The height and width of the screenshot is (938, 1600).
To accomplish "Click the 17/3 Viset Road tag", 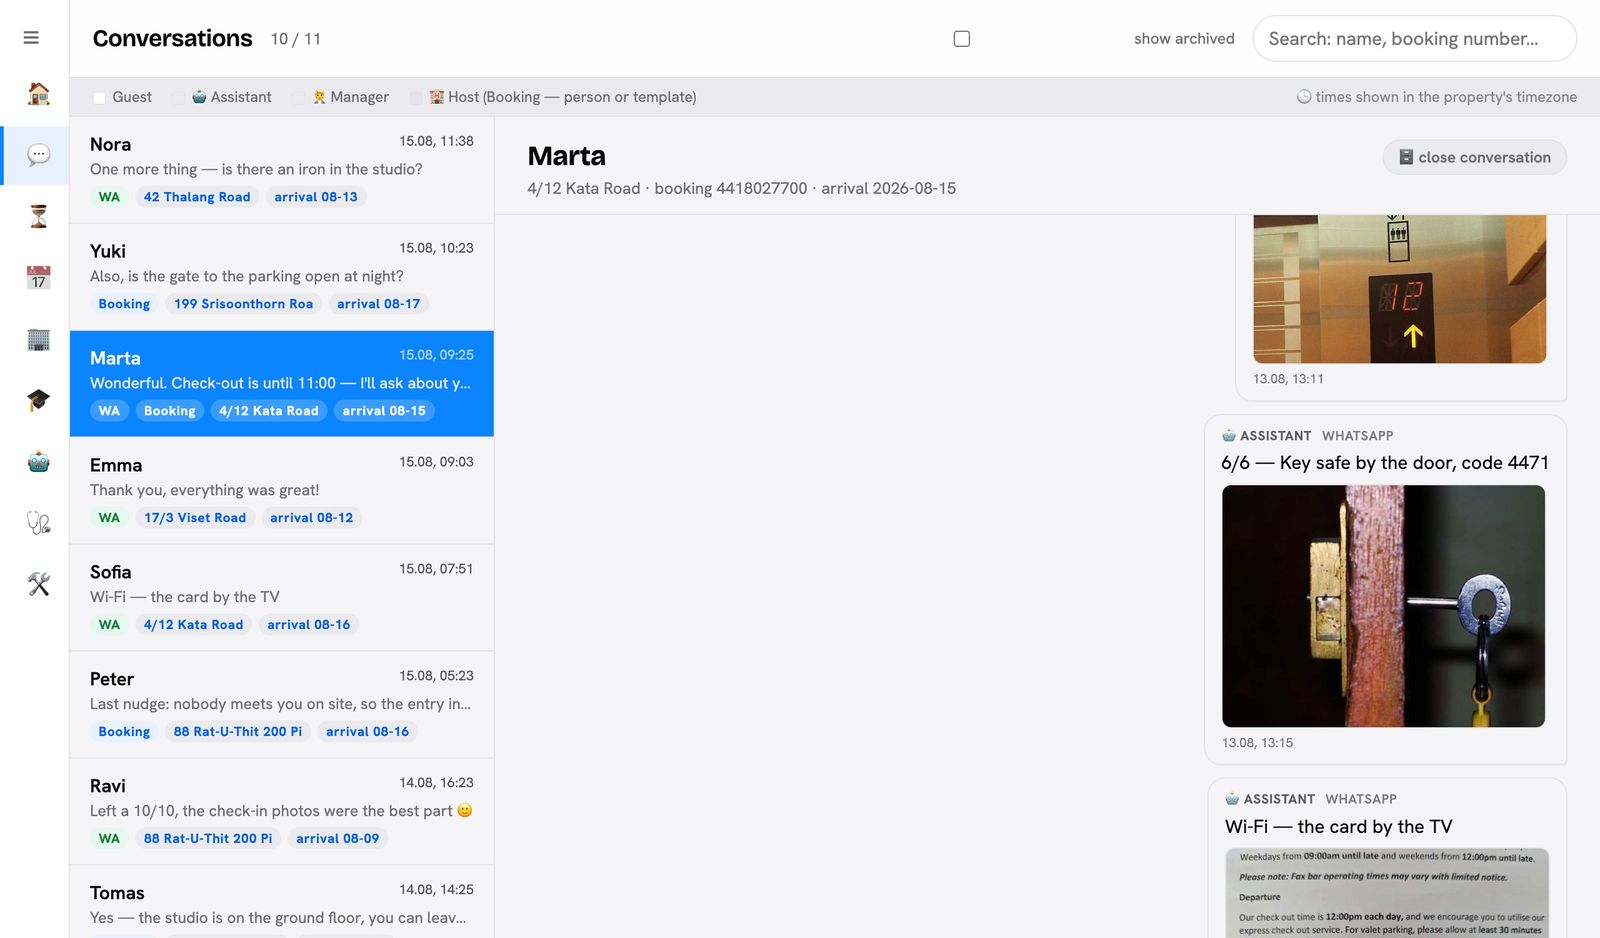I will point(195,518).
